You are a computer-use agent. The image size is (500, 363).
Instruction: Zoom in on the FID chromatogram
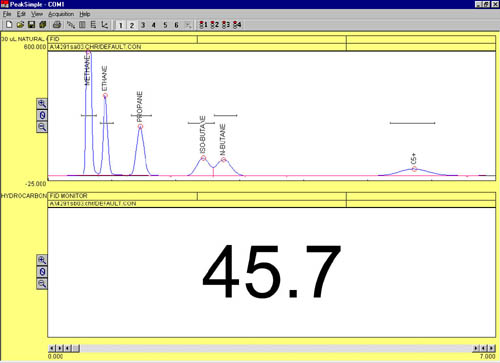click(42, 104)
